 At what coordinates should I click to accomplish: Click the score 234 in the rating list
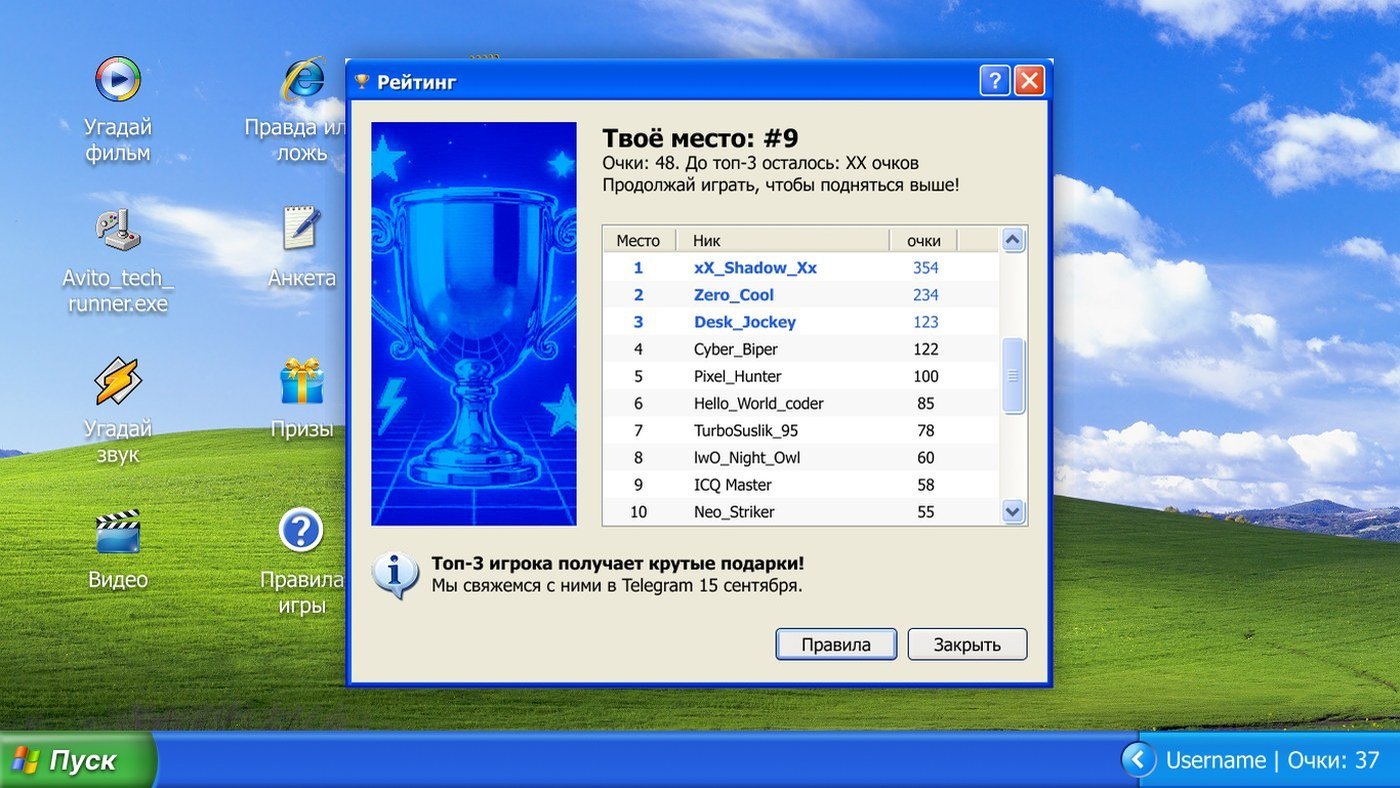coord(926,295)
